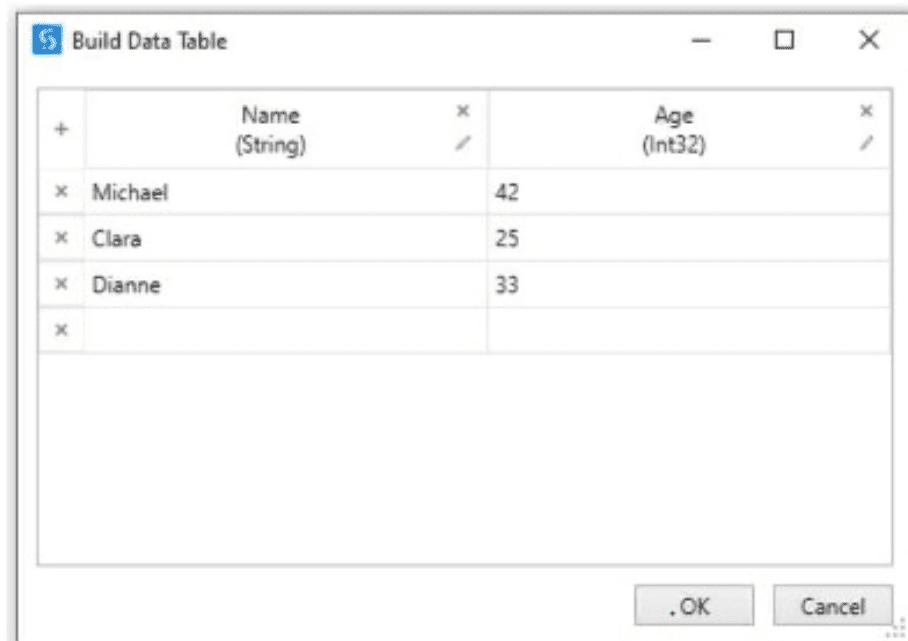The height and width of the screenshot is (641, 908).
Task: Discard changes with the Cancel button
Action: pyautogui.click(x=833, y=606)
